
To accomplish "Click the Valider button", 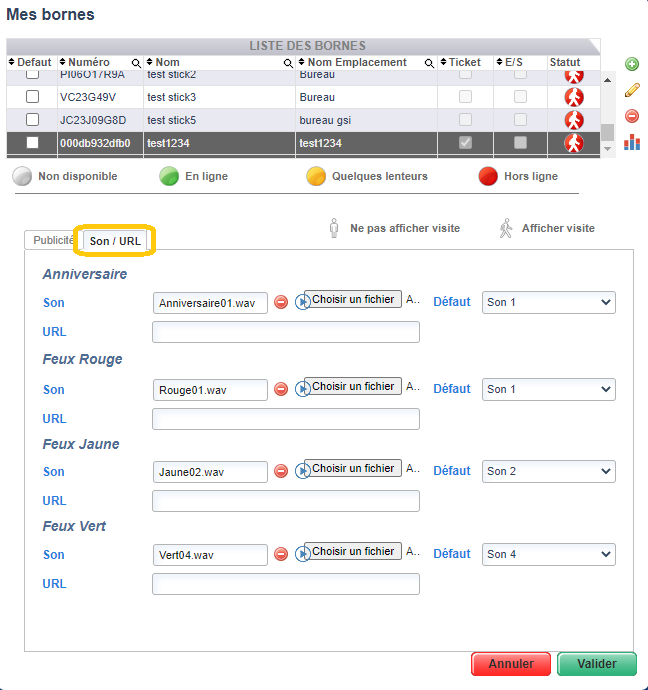I will pyautogui.click(x=597, y=664).
